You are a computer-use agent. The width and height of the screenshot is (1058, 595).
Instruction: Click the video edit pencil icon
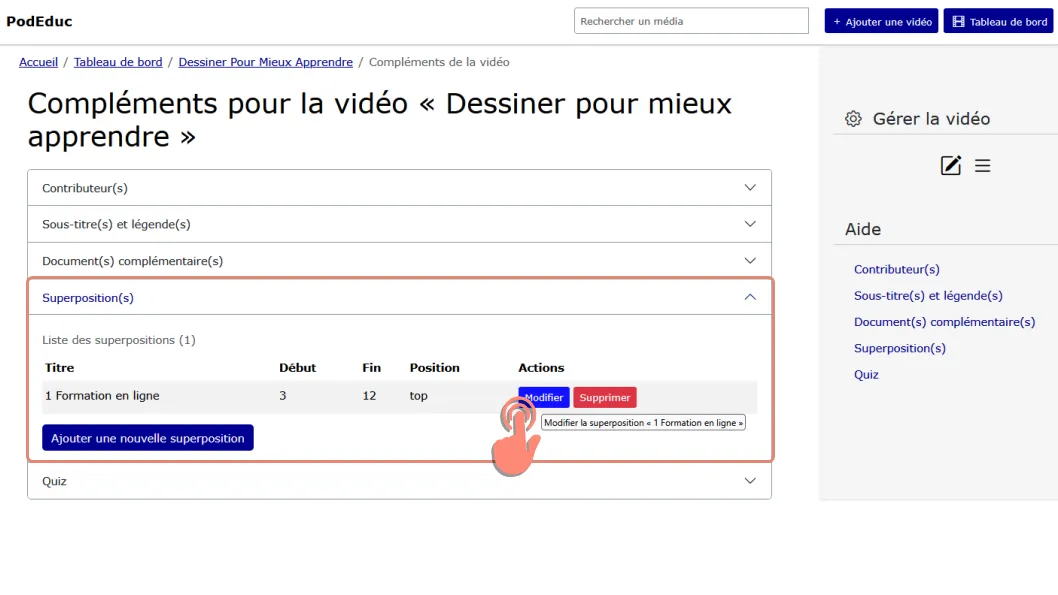tap(951, 165)
